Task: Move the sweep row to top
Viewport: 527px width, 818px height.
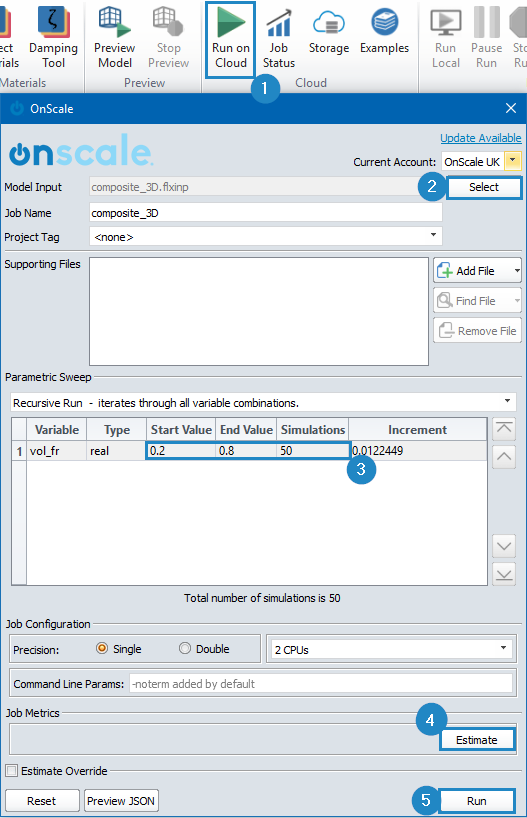Action: click(504, 428)
